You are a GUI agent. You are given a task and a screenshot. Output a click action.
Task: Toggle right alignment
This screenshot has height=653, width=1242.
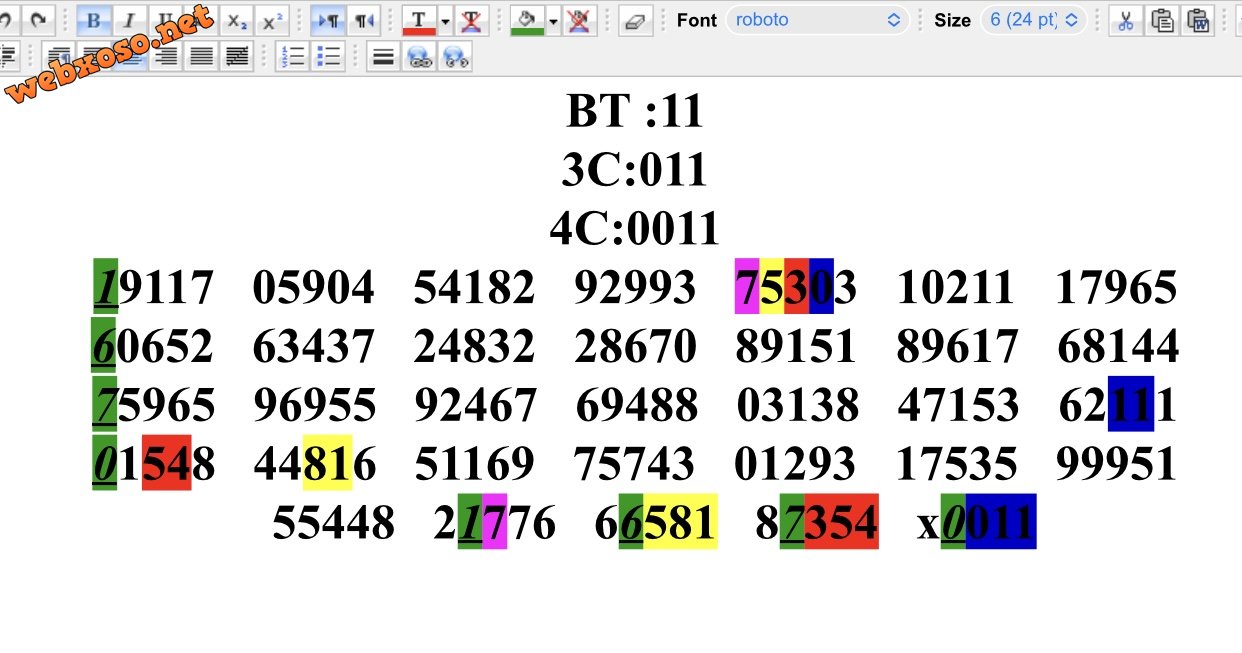(x=165, y=57)
